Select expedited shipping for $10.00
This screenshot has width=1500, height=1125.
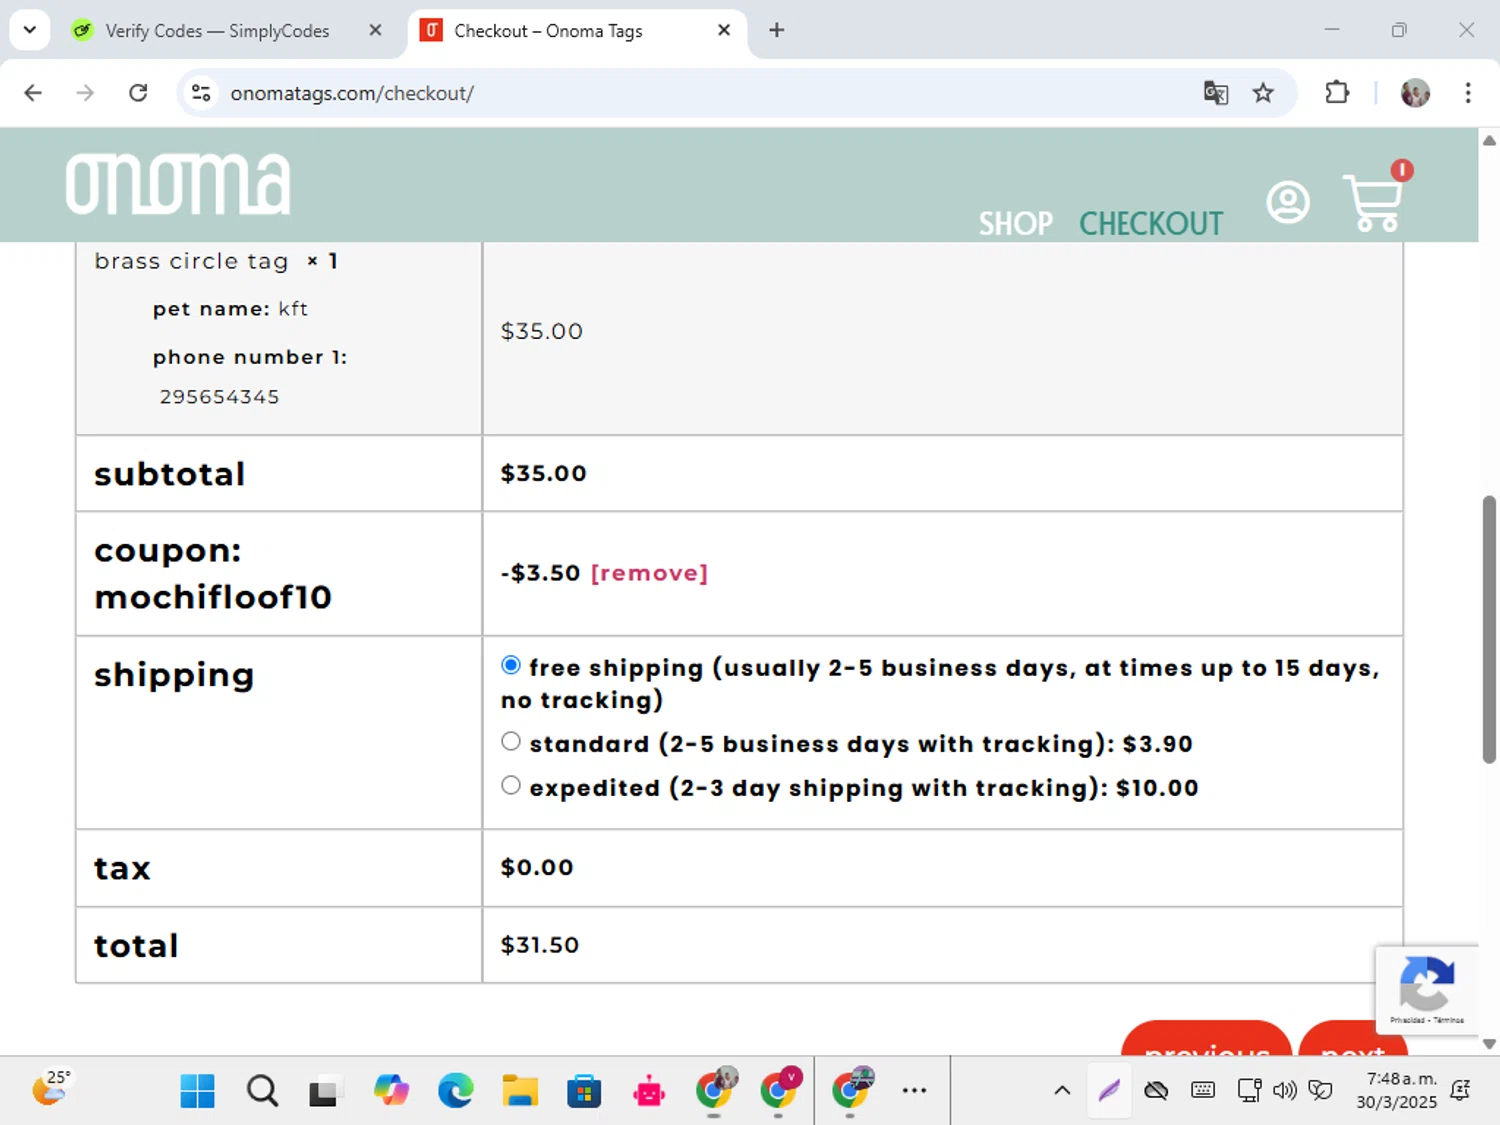[x=511, y=785]
